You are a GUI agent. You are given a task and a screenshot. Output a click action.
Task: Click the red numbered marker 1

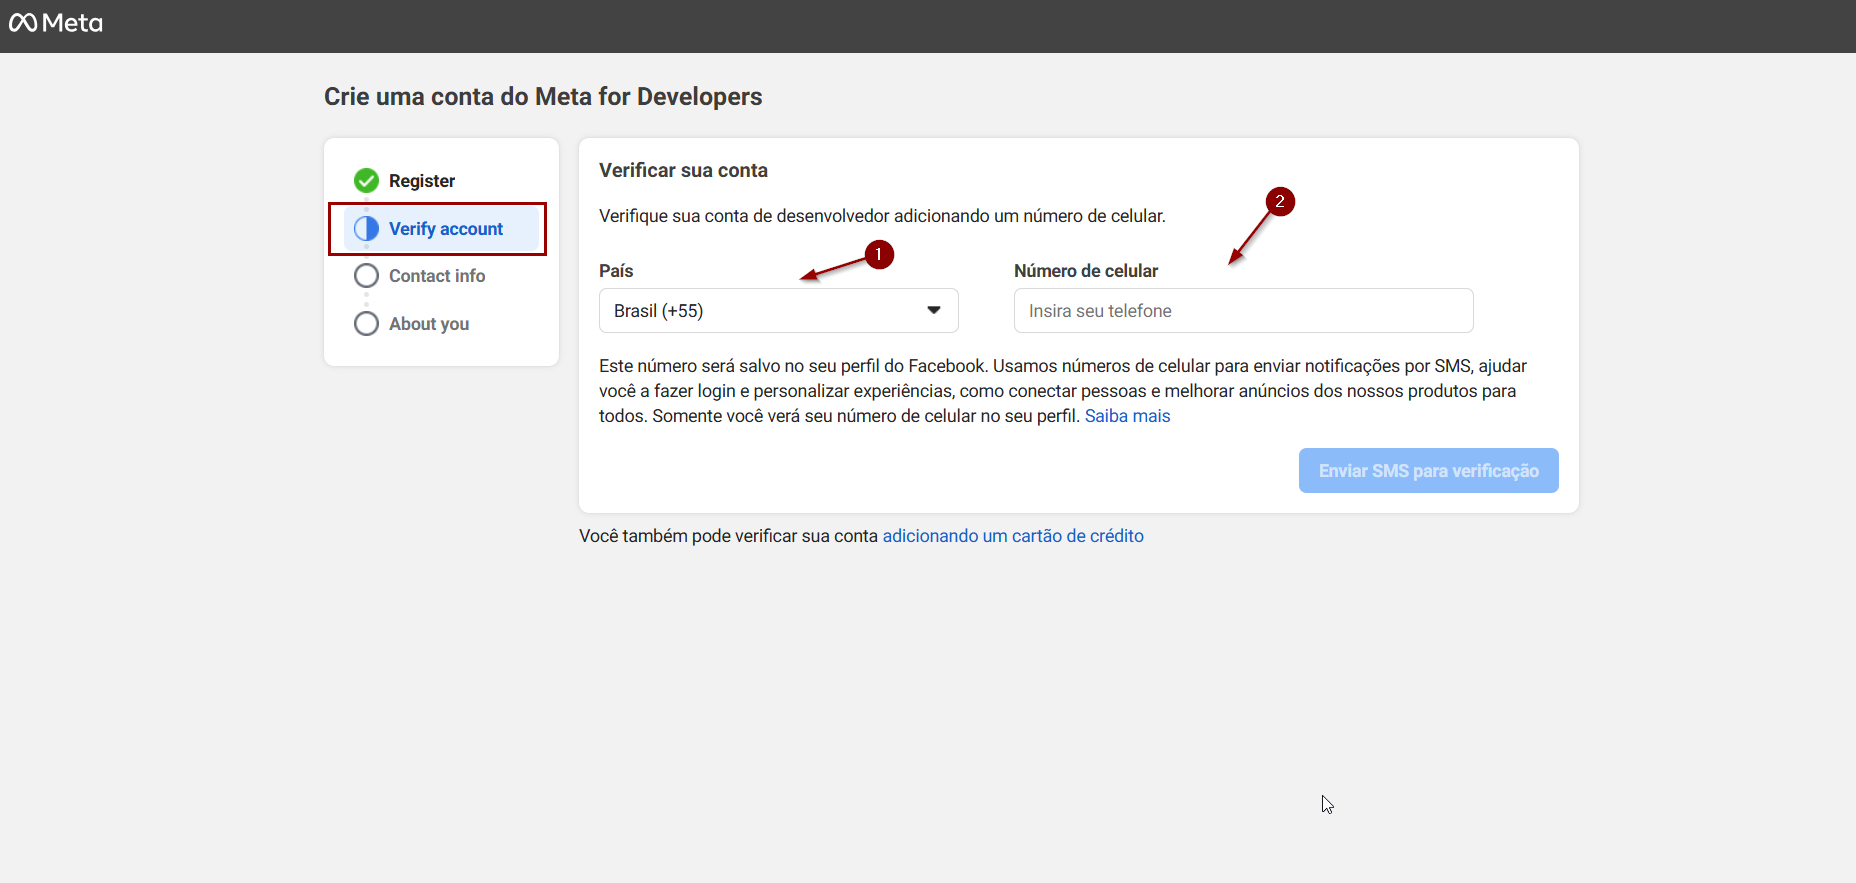pos(878,255)
